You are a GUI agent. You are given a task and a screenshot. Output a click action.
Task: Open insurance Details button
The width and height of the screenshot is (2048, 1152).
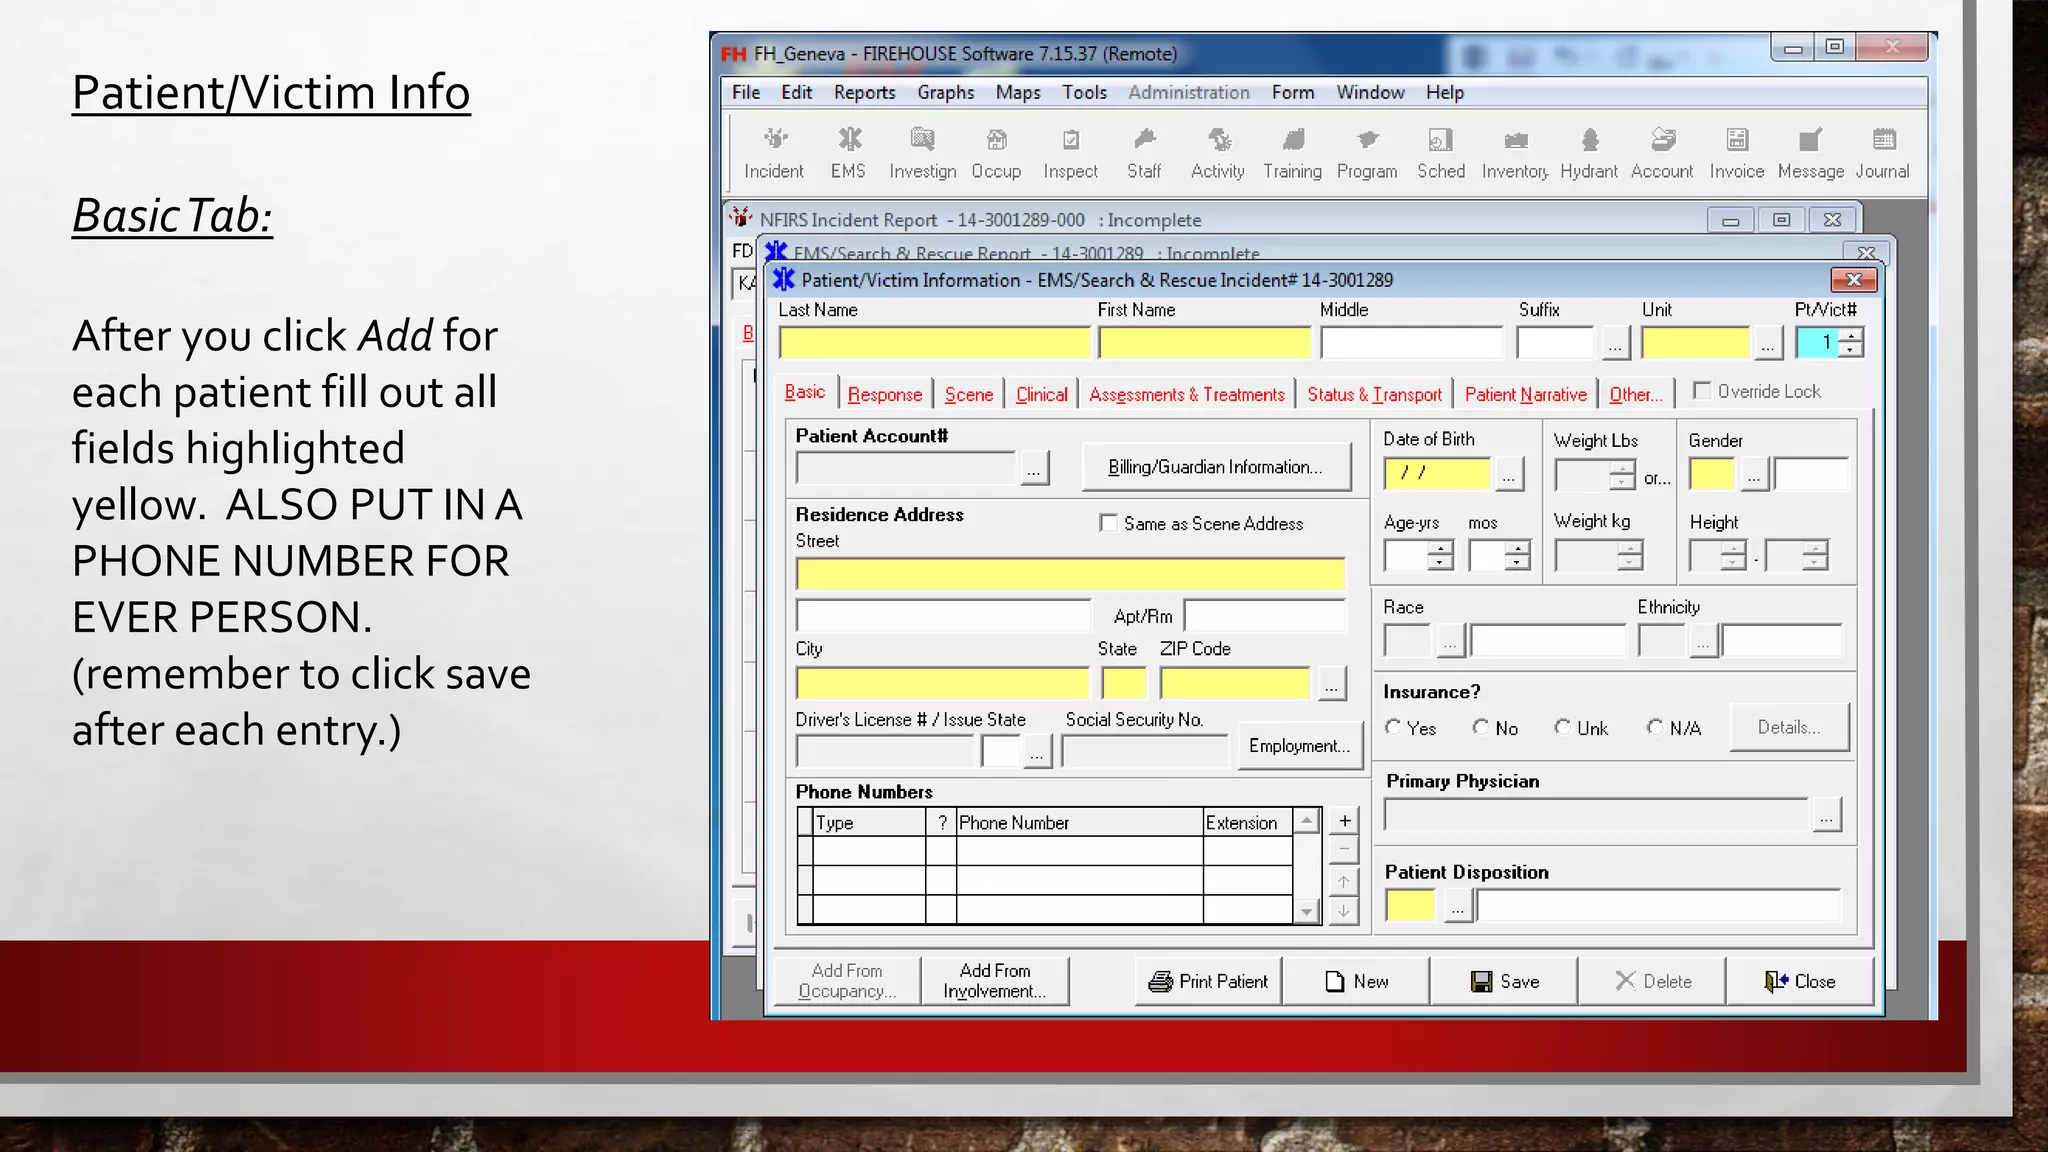1789,727
